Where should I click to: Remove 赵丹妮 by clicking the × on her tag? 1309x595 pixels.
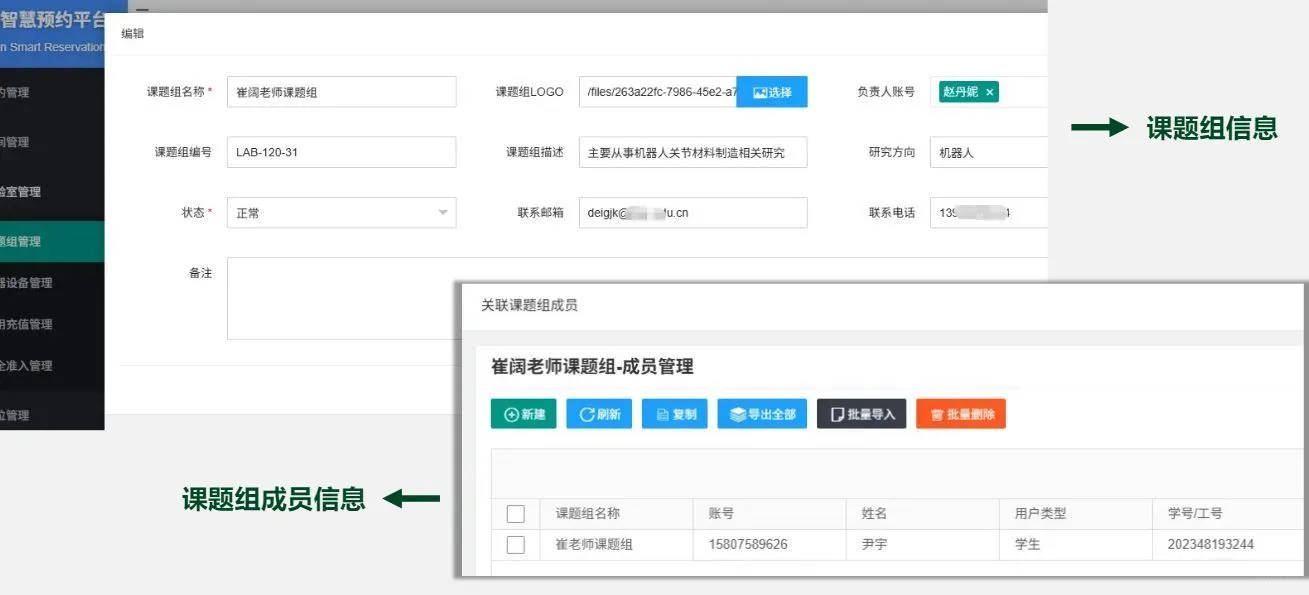[989, 91]
